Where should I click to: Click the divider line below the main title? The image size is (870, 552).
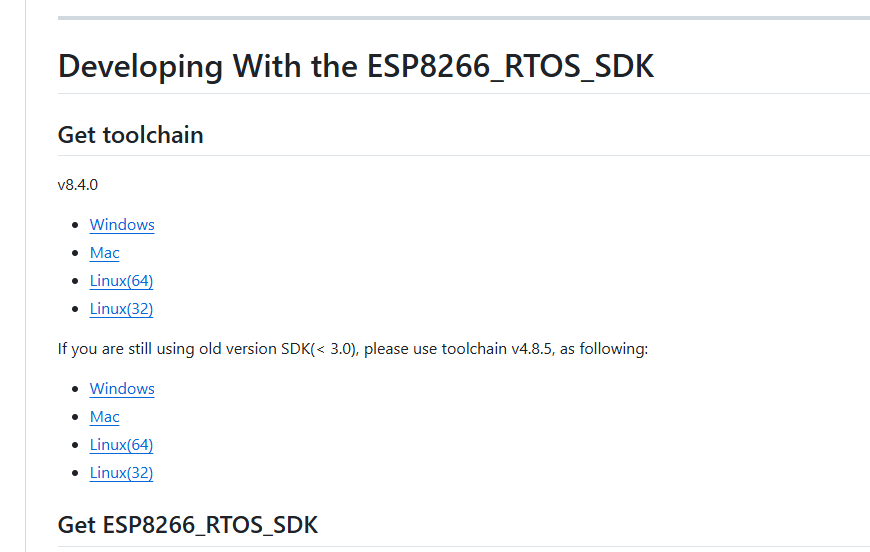tap(463, 93)
